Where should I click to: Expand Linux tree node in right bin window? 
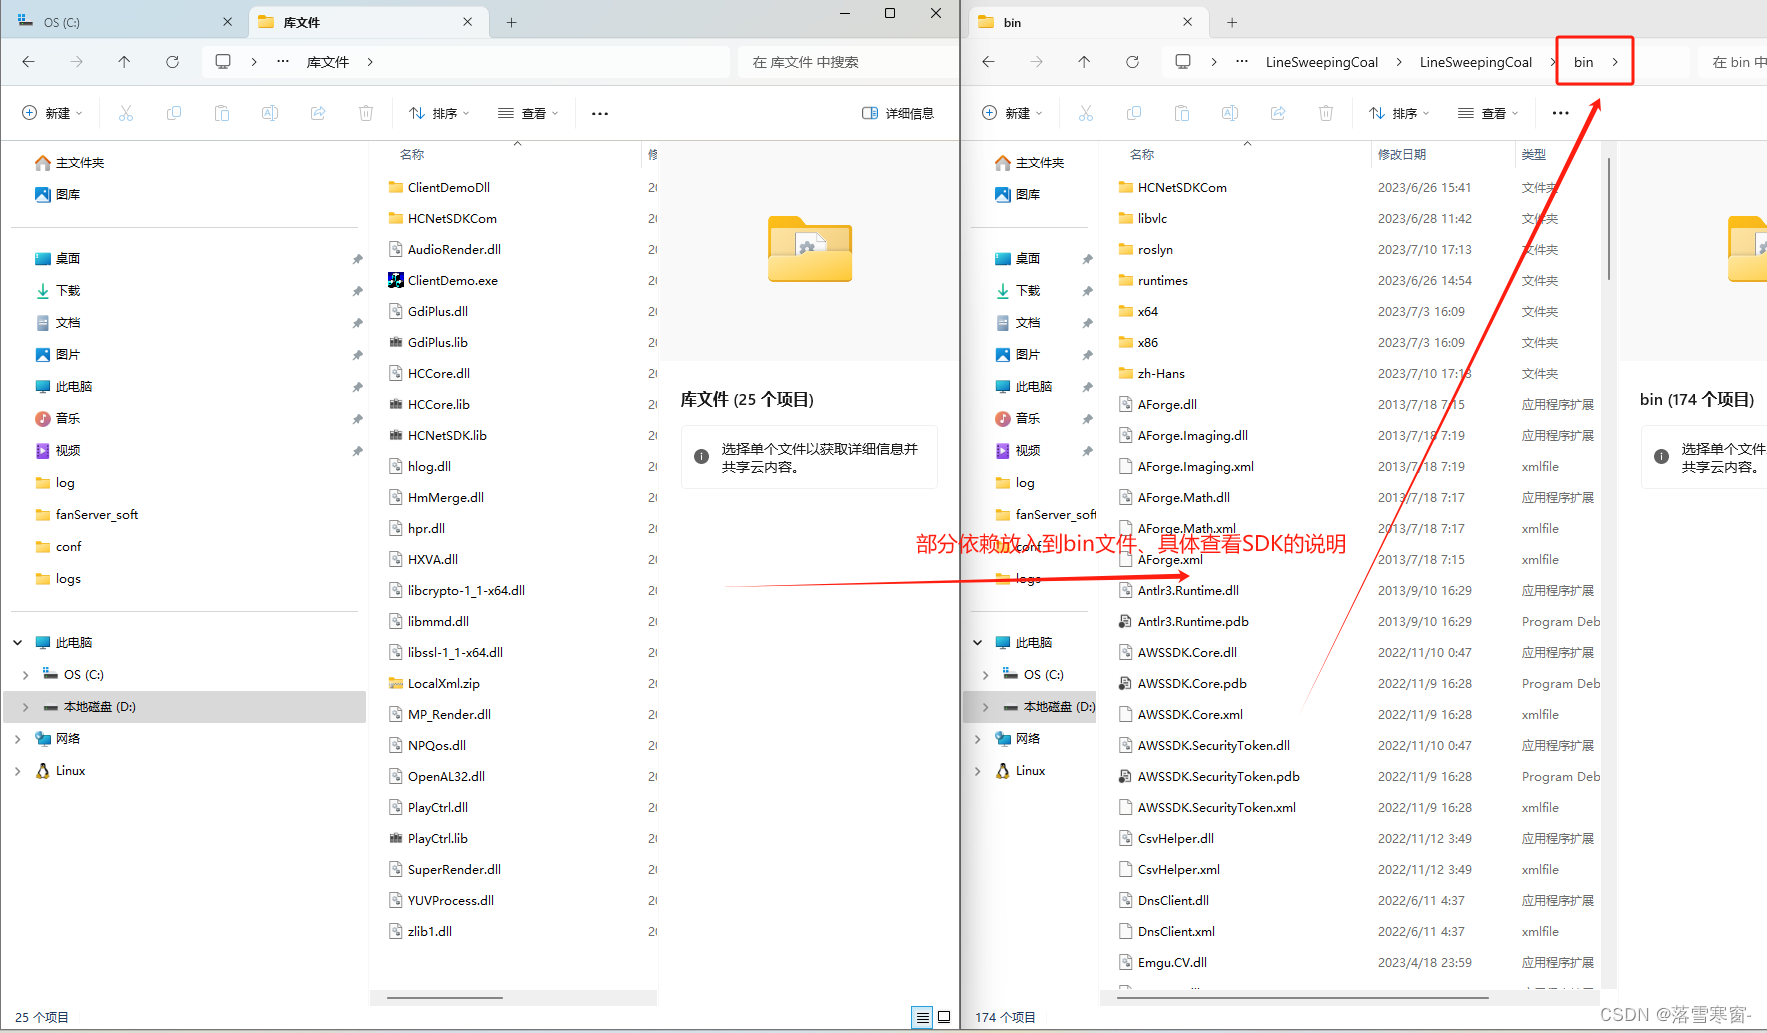pyautogui.click(x=978, y=771)
